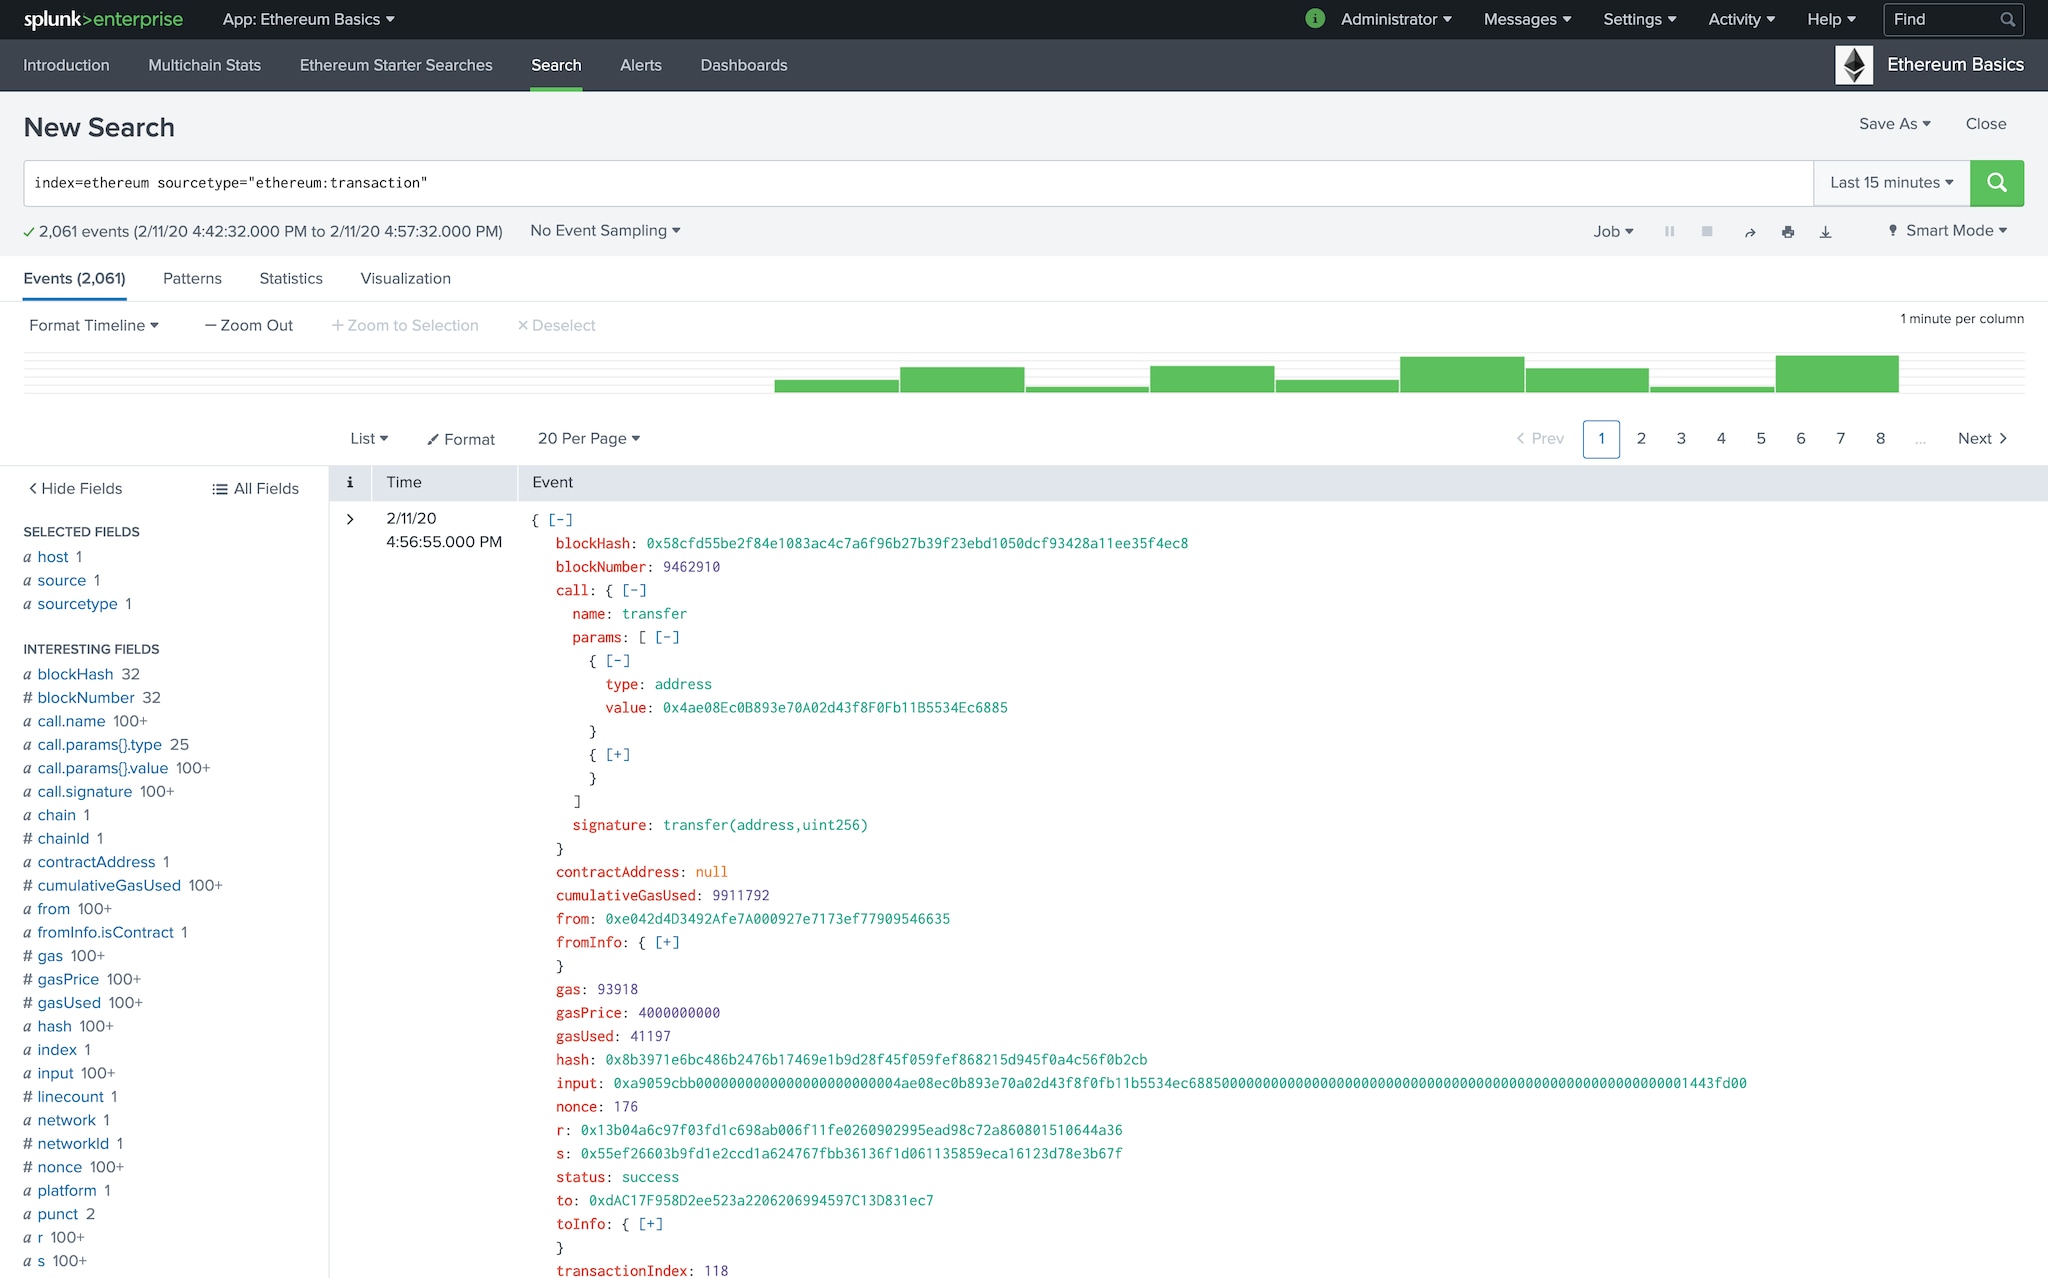The image size is (2048, 1278).
Task: Click Zoom Out on the timeline
Action: tap(249, 325)
